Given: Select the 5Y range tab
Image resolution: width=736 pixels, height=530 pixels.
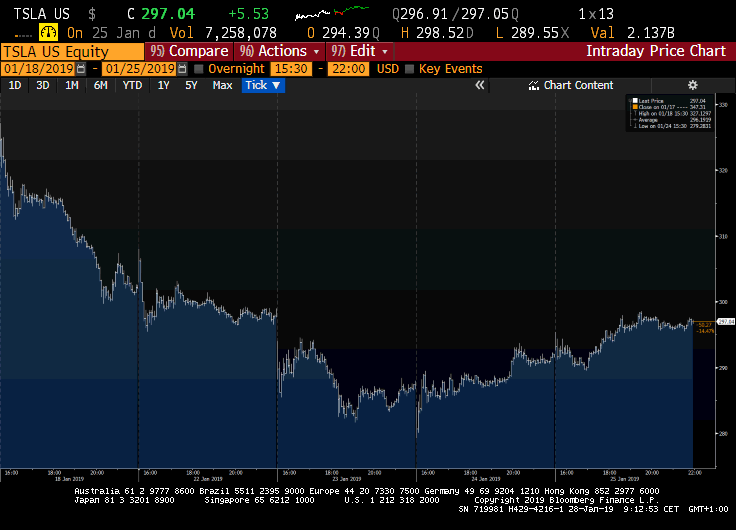Looking at the screenshot, I should pyautogui.click(x=191, y=85).
